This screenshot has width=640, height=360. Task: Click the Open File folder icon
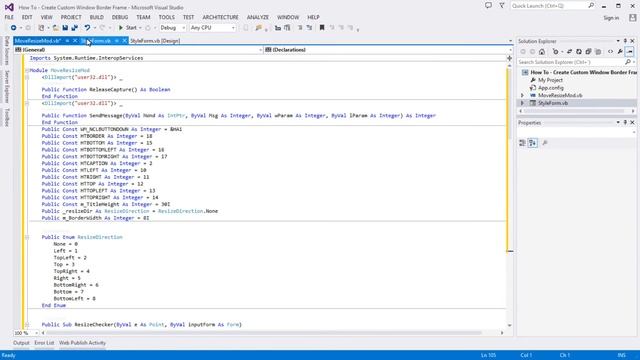tap(56, 28)
